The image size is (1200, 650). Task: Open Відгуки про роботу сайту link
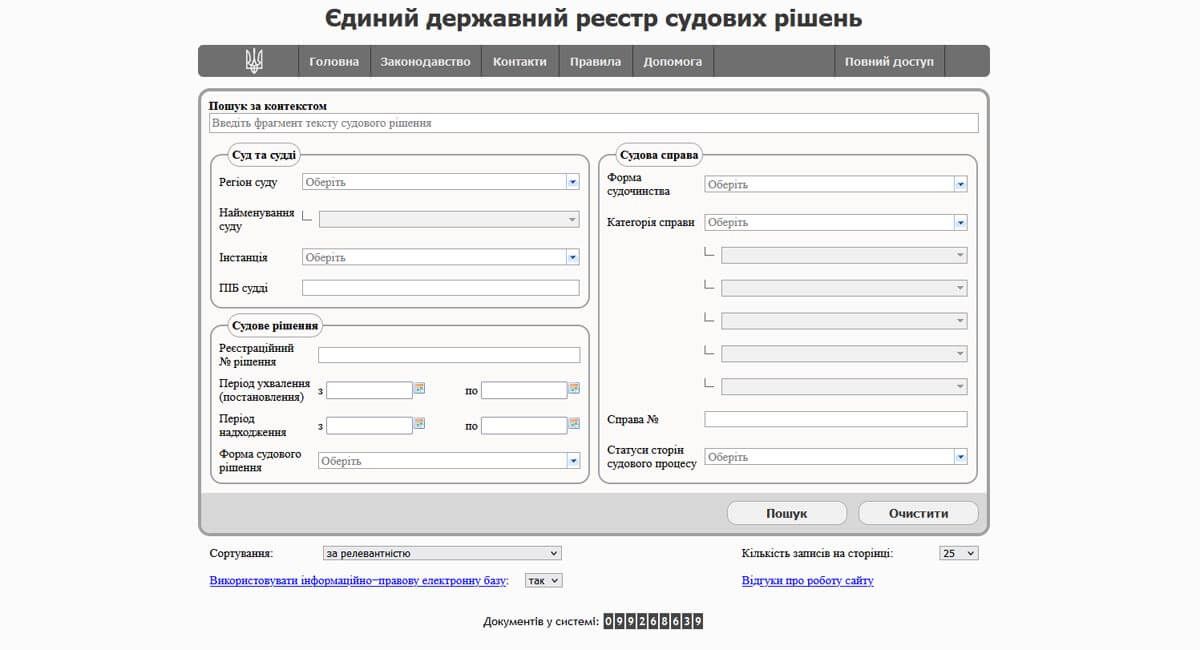point(807,580)
